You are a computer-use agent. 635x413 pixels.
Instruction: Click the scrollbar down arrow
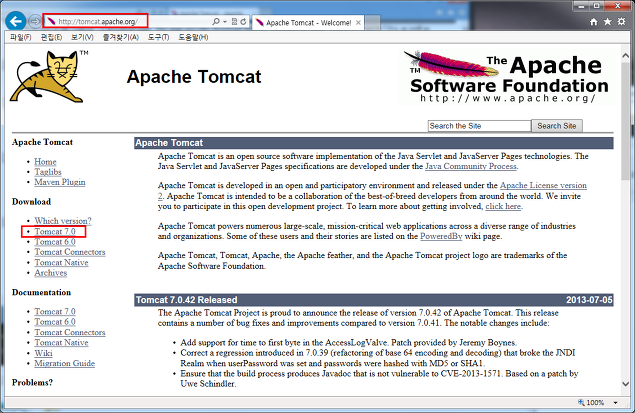coord(625,384)
